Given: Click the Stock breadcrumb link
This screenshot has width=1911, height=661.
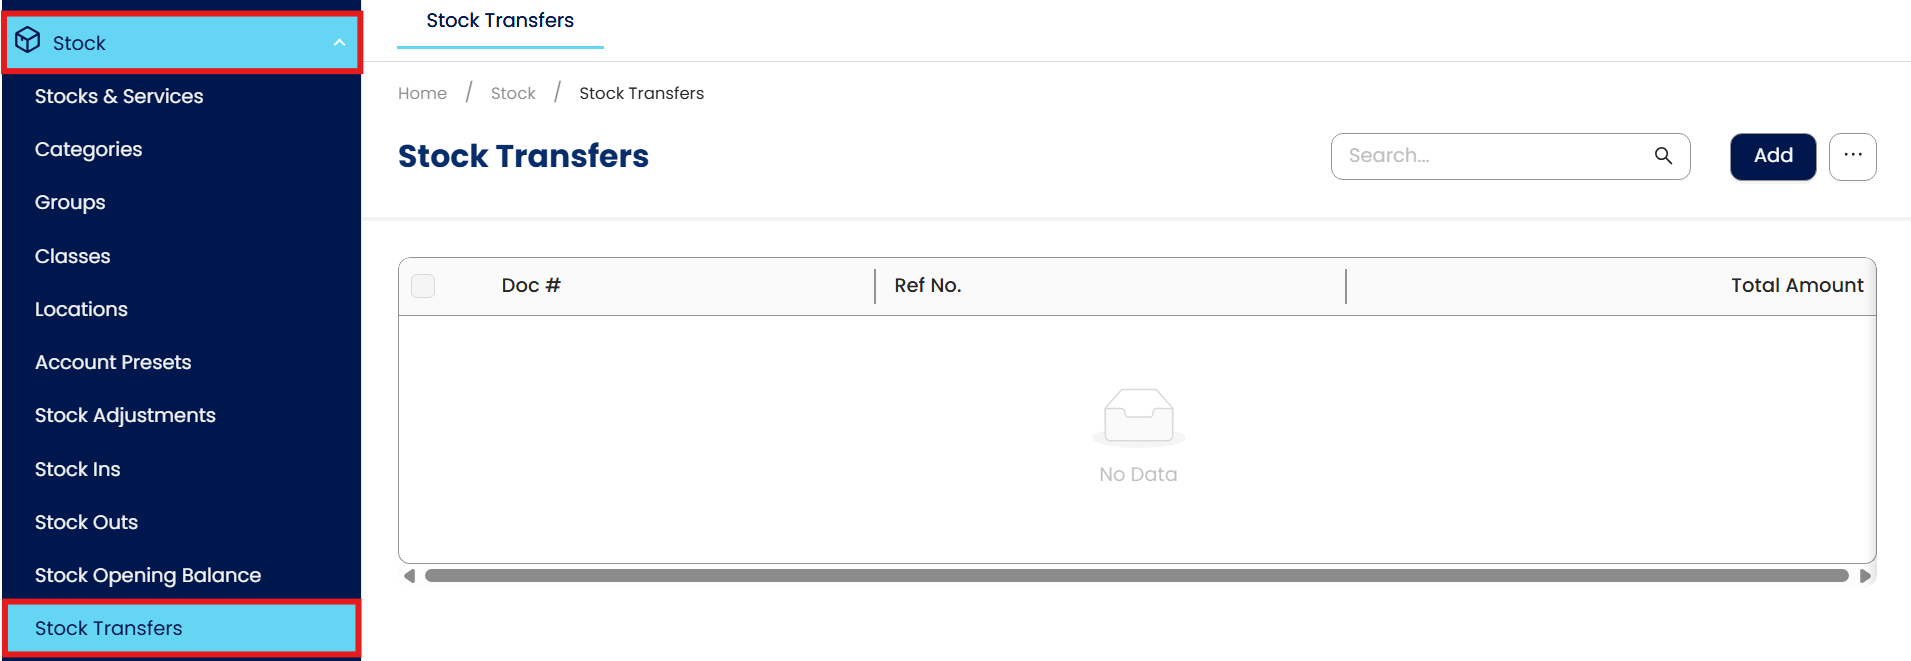Looking at the screenshot, I should point(513,93).
